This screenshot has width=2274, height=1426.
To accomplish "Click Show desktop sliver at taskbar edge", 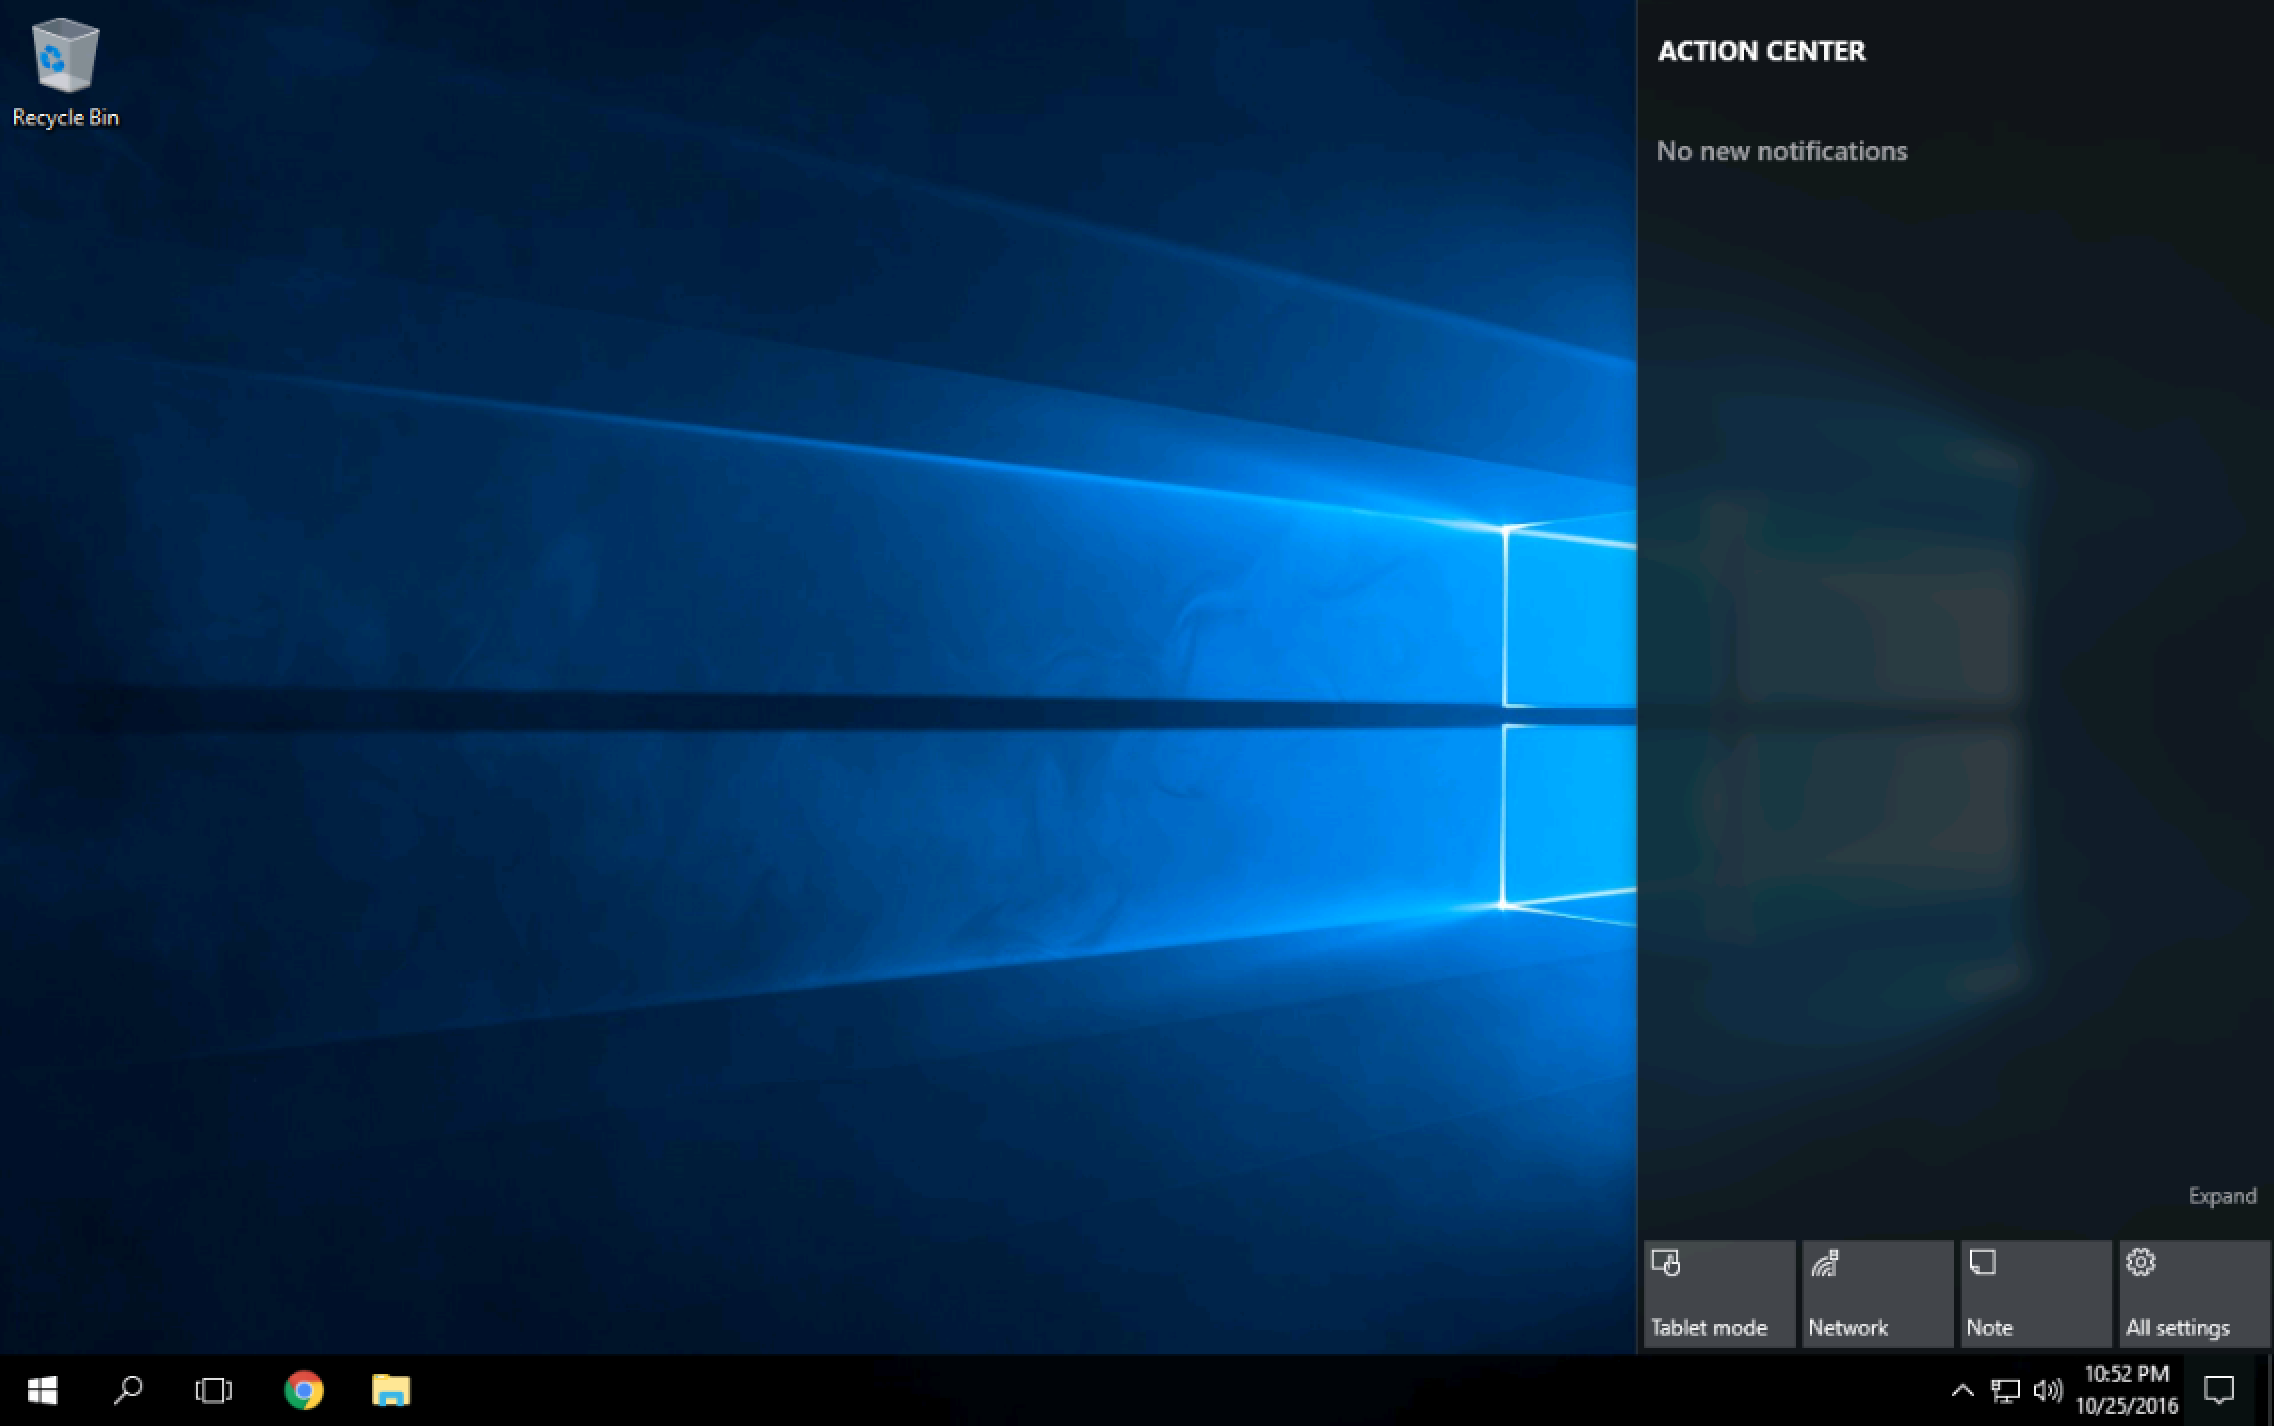I will [2268, 1390].
